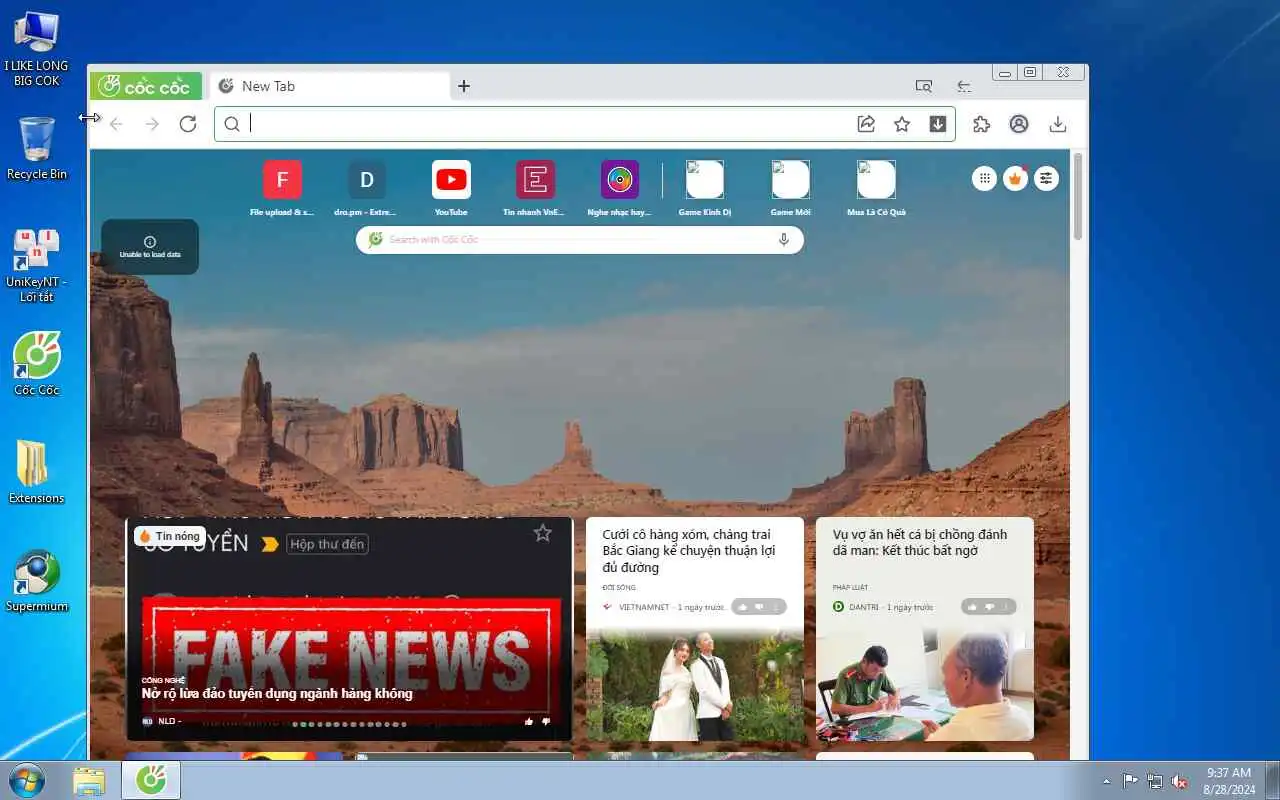Open the user profile icon
1280x800 pixels.
pyautogui.click(x=1019, y=124)
